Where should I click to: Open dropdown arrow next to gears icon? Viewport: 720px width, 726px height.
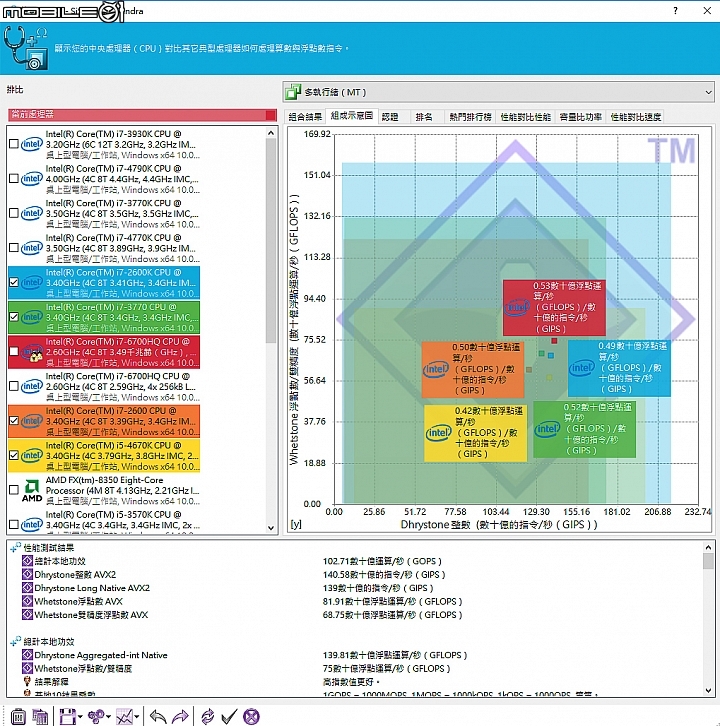coord(108,717)
